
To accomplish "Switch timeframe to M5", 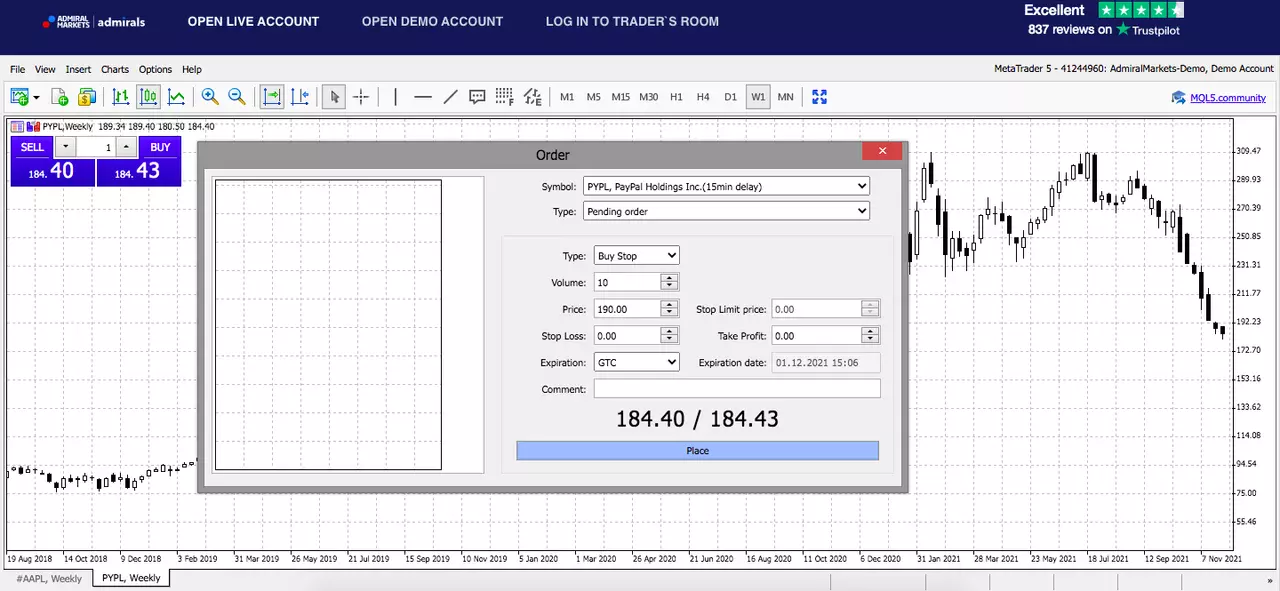I will coord(594,97).
